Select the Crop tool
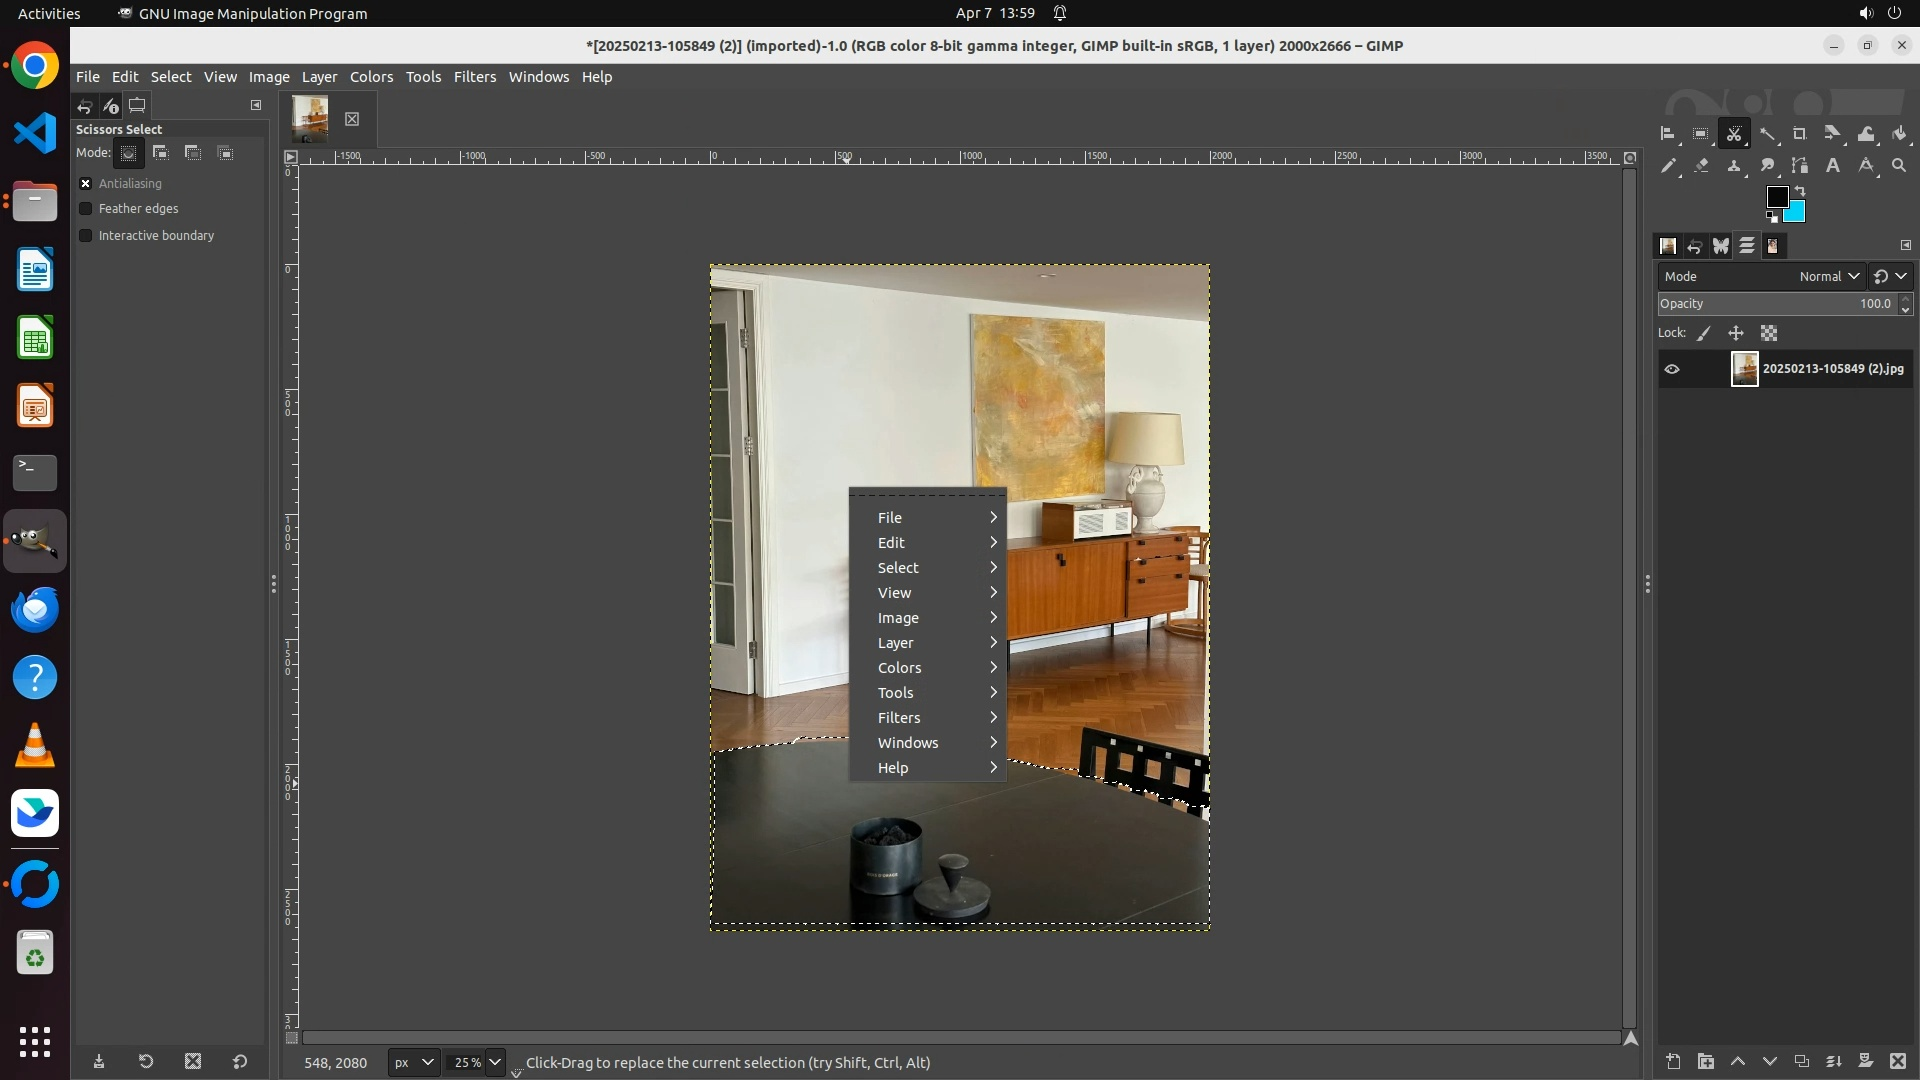This screenshot has width=1920, height=1080. 1800,134
